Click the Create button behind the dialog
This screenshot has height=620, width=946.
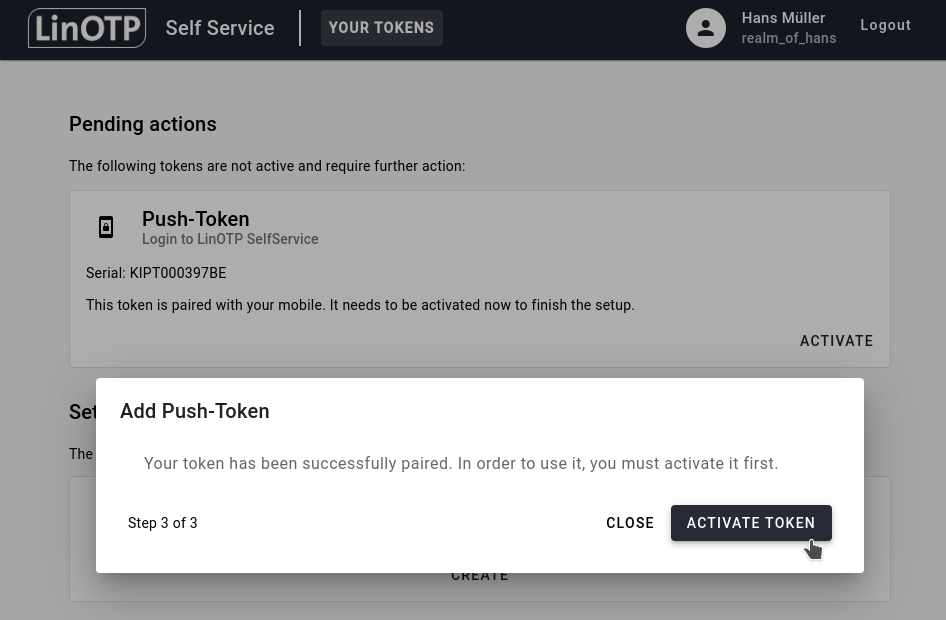480,577
